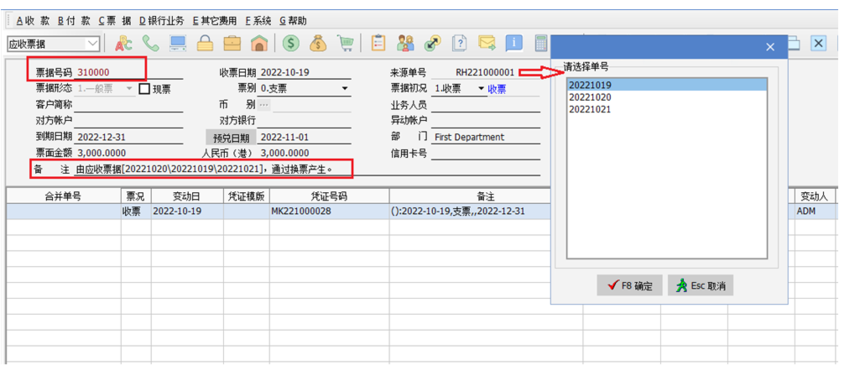
Task: Open the D银行业务 menu
Action: click(x=161, y=21)
